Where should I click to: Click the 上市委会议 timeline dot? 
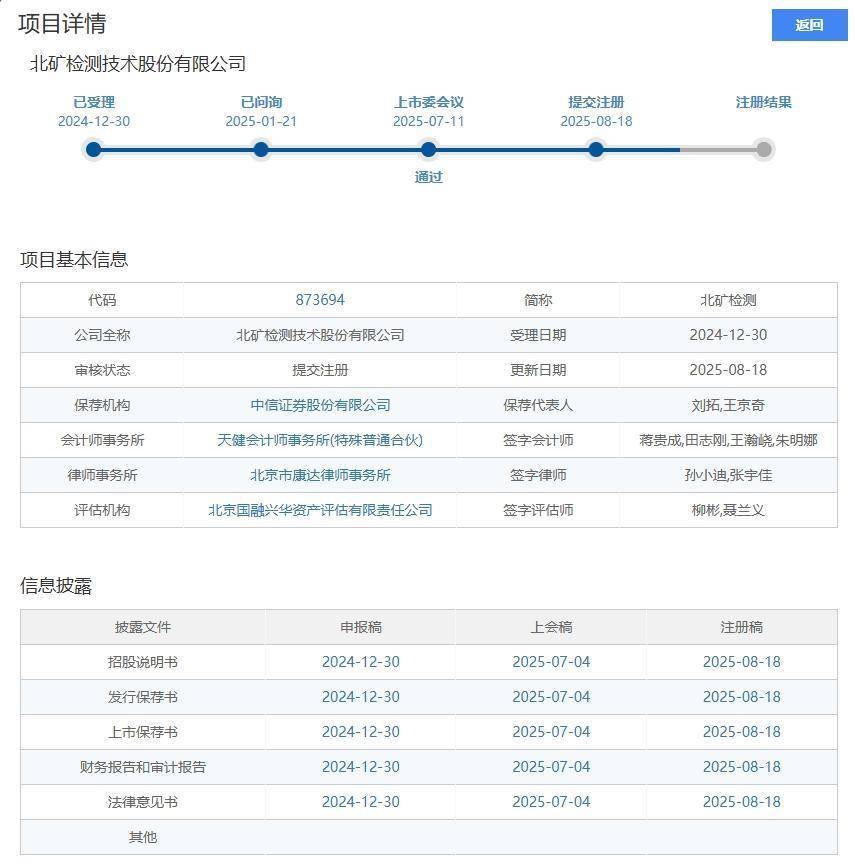429,149
